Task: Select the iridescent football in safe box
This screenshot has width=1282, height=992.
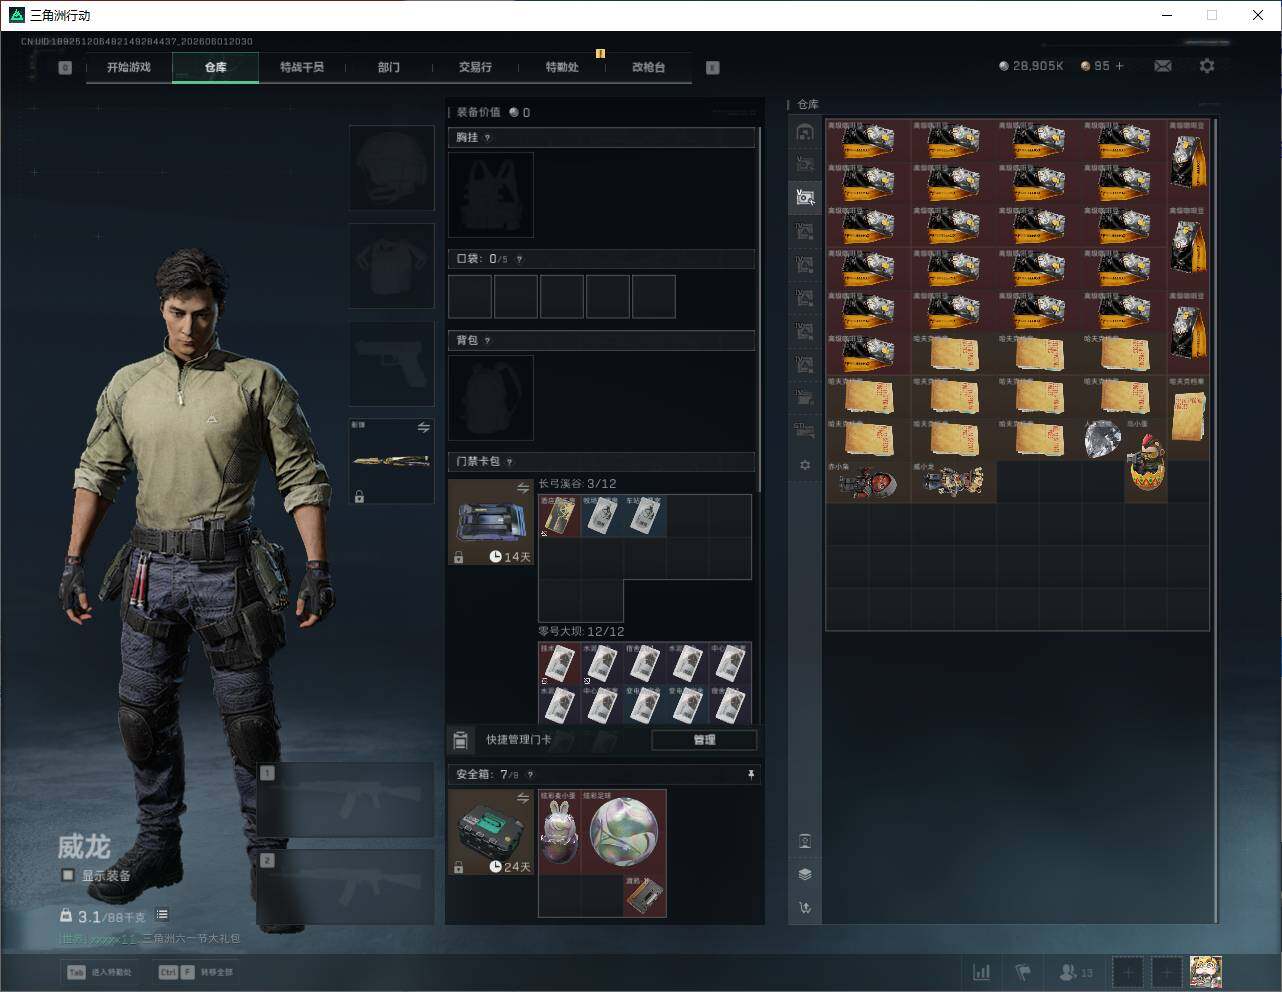Action: [x=624, y=832]
